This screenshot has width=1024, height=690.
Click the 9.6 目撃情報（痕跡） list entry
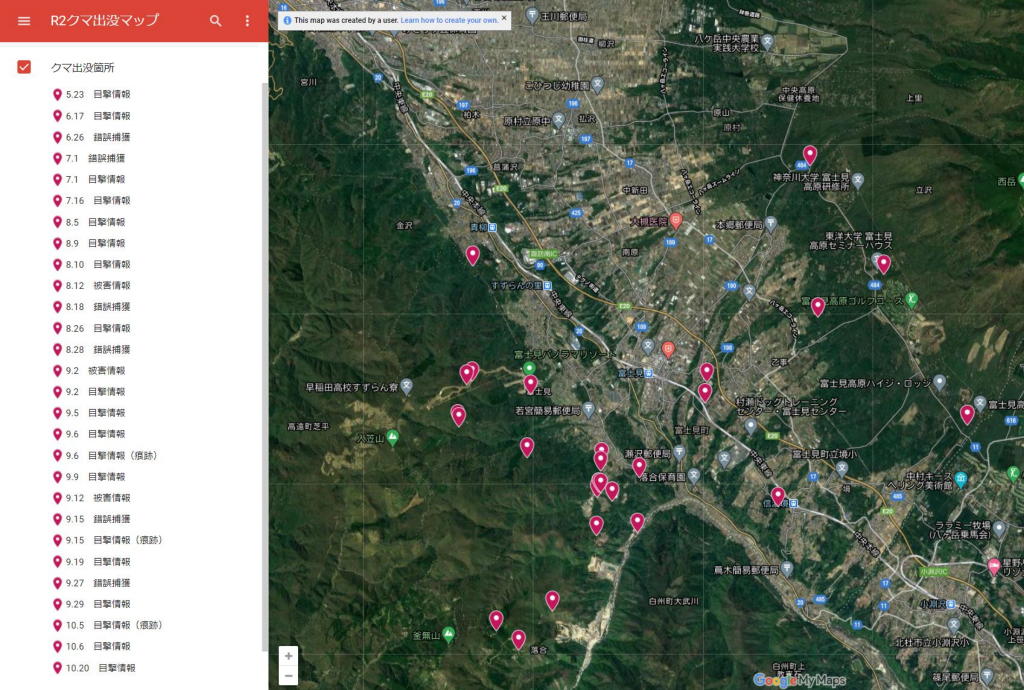(111, 455)
